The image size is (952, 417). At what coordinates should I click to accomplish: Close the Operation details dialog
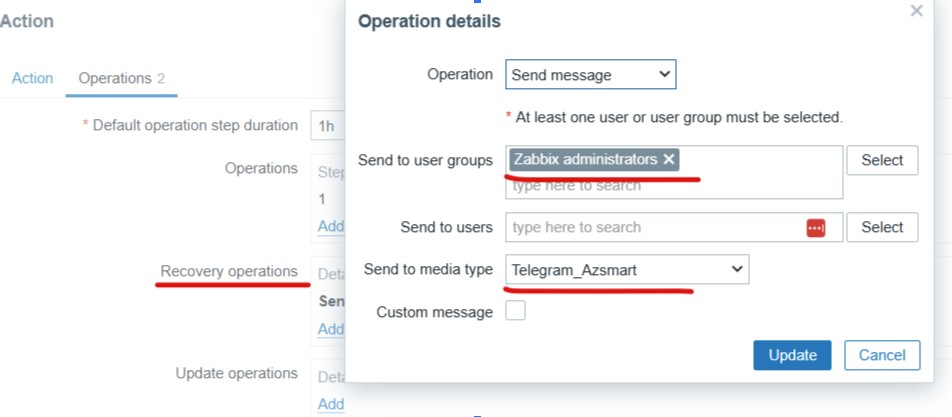pyautogui.click(x=916, y=11)
